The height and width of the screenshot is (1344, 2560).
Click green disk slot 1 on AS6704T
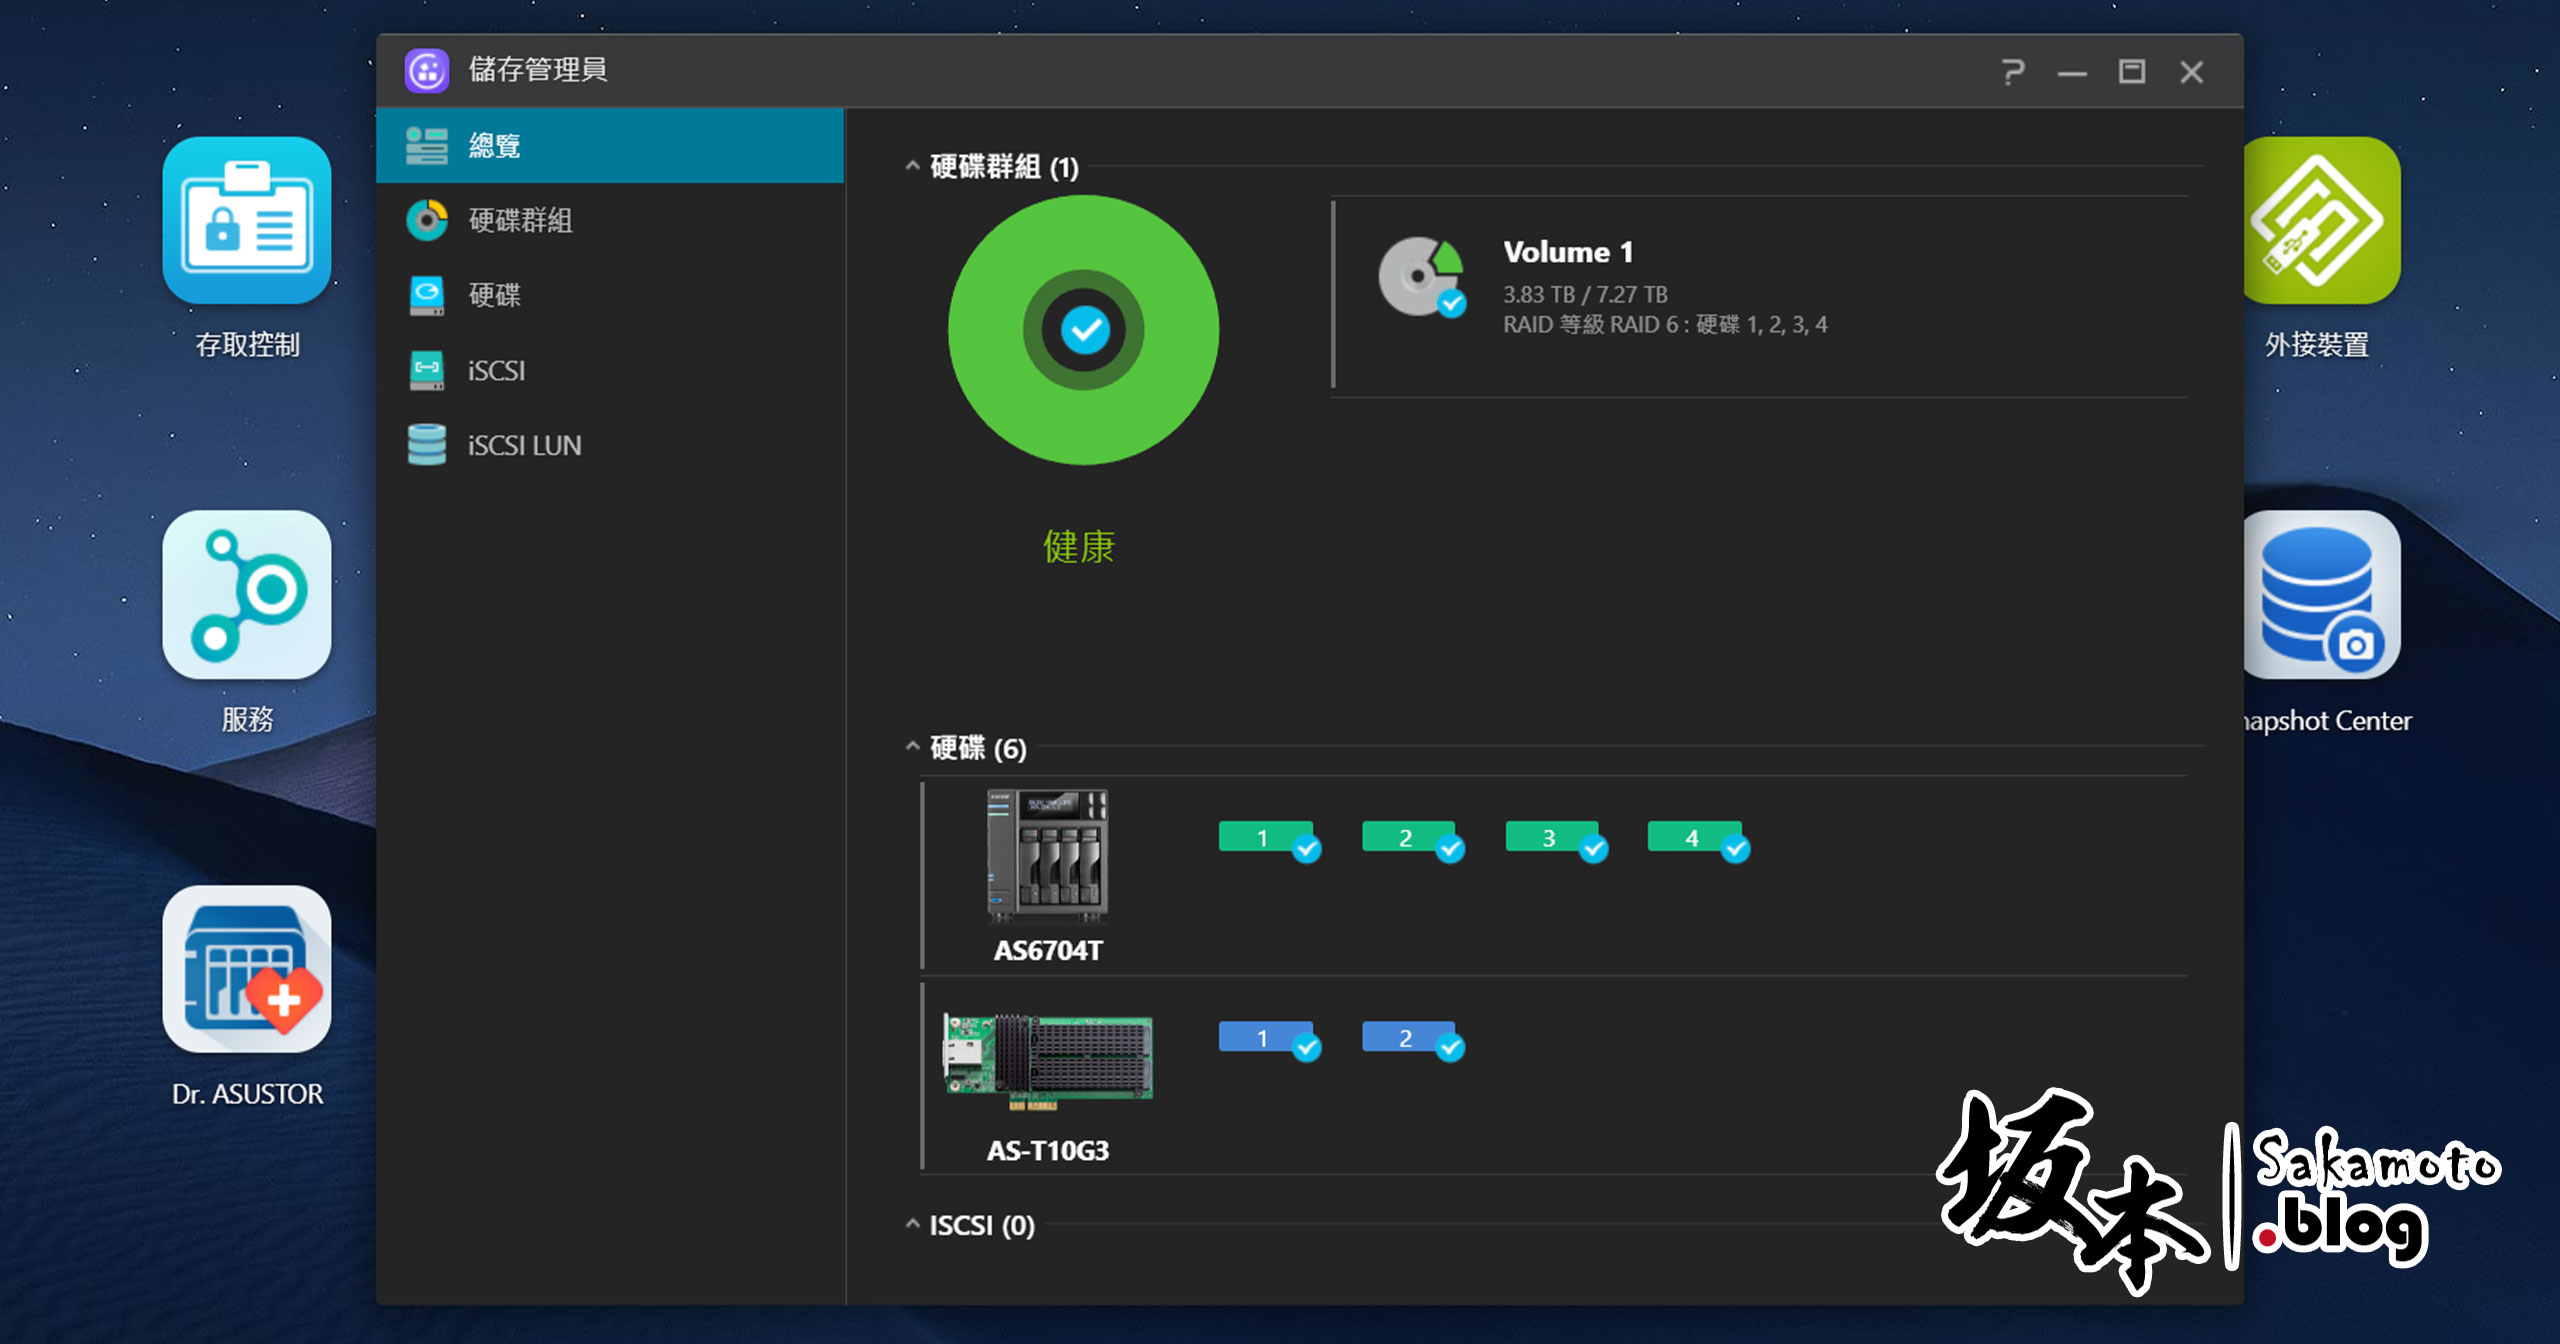1264,838
